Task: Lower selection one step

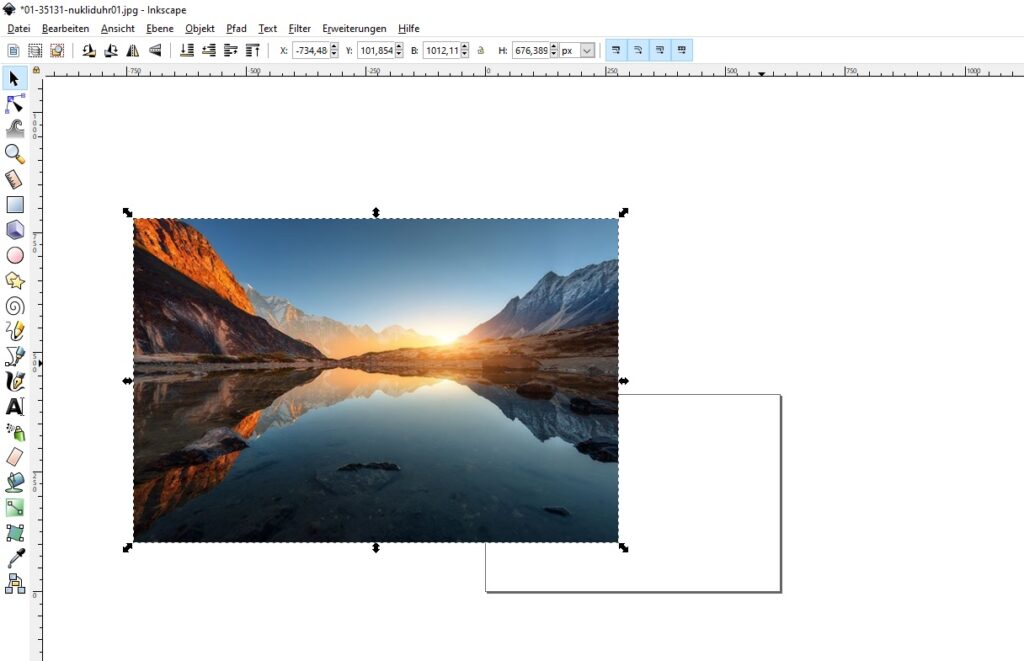Action: coord(209,50)
